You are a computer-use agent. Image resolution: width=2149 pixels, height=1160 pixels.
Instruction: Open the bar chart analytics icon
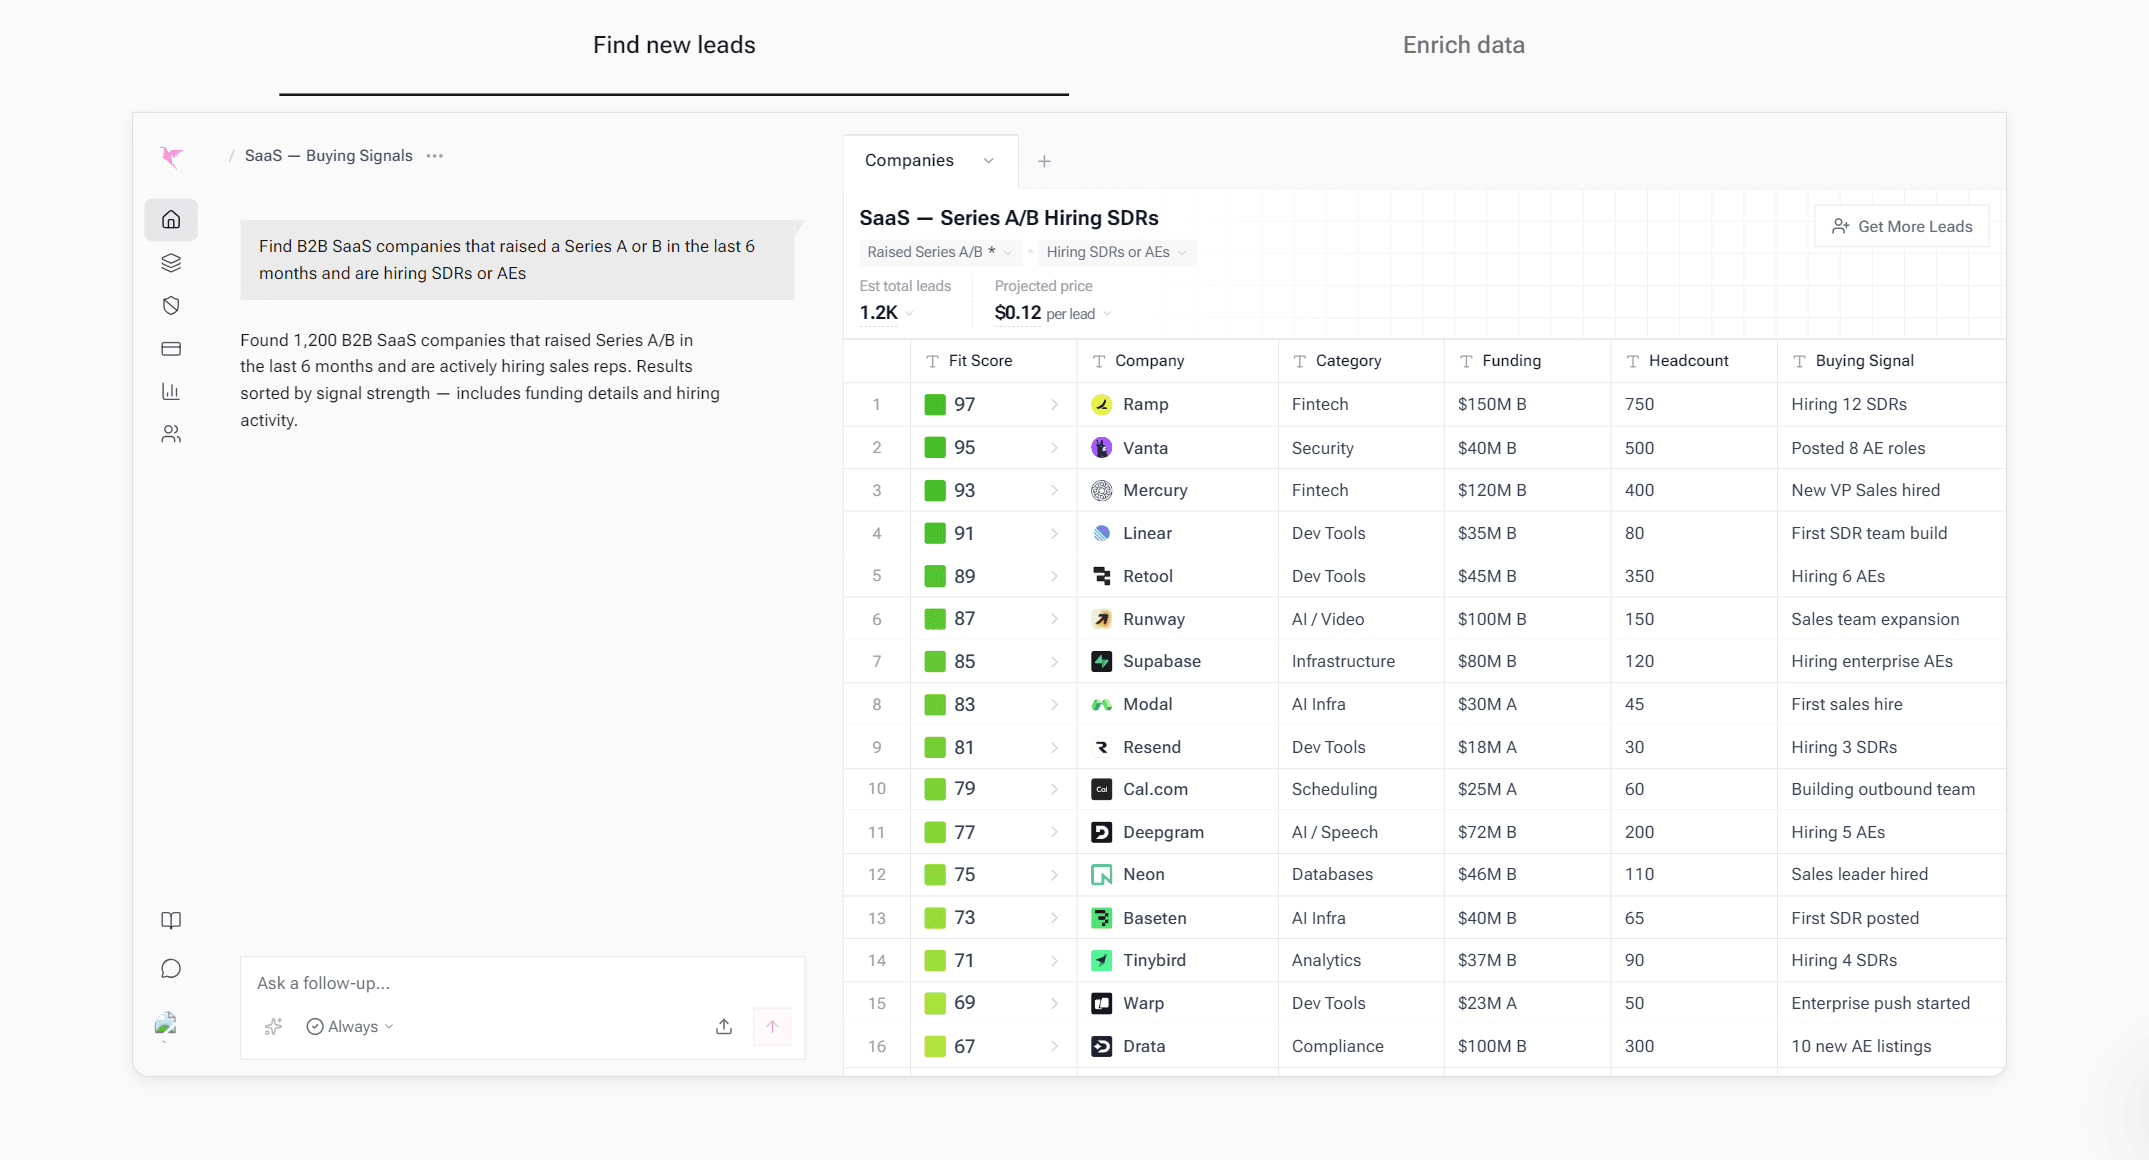coord(171,391)
